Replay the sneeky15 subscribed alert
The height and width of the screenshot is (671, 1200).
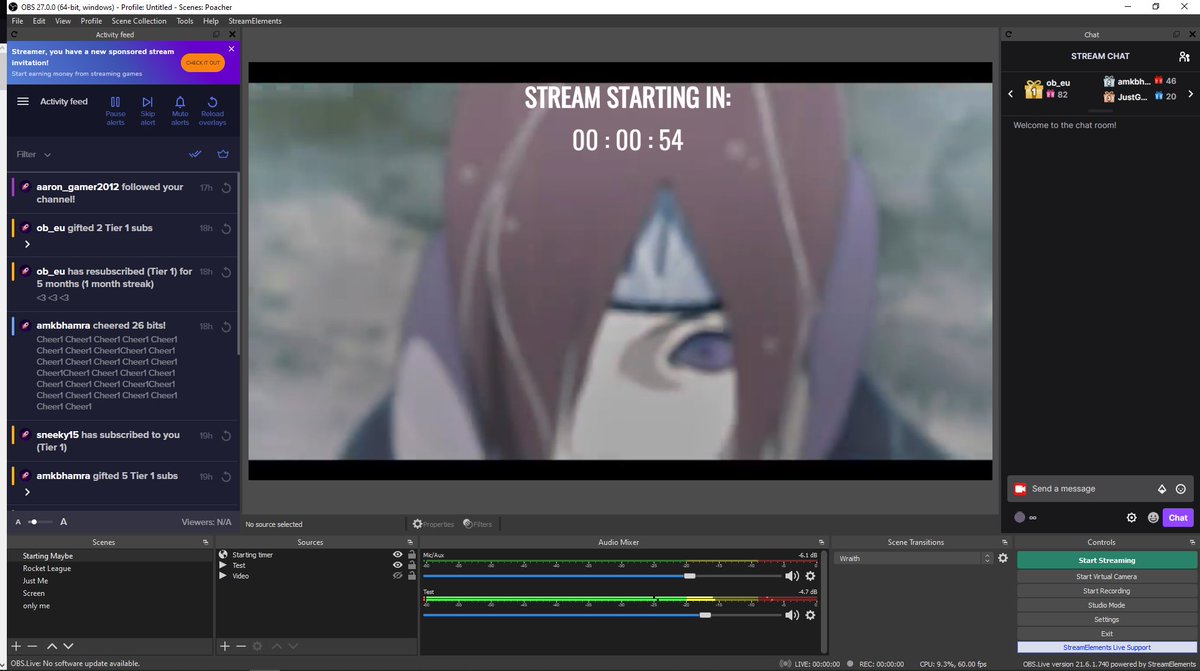pyautogui.click(x=226, y=436)
